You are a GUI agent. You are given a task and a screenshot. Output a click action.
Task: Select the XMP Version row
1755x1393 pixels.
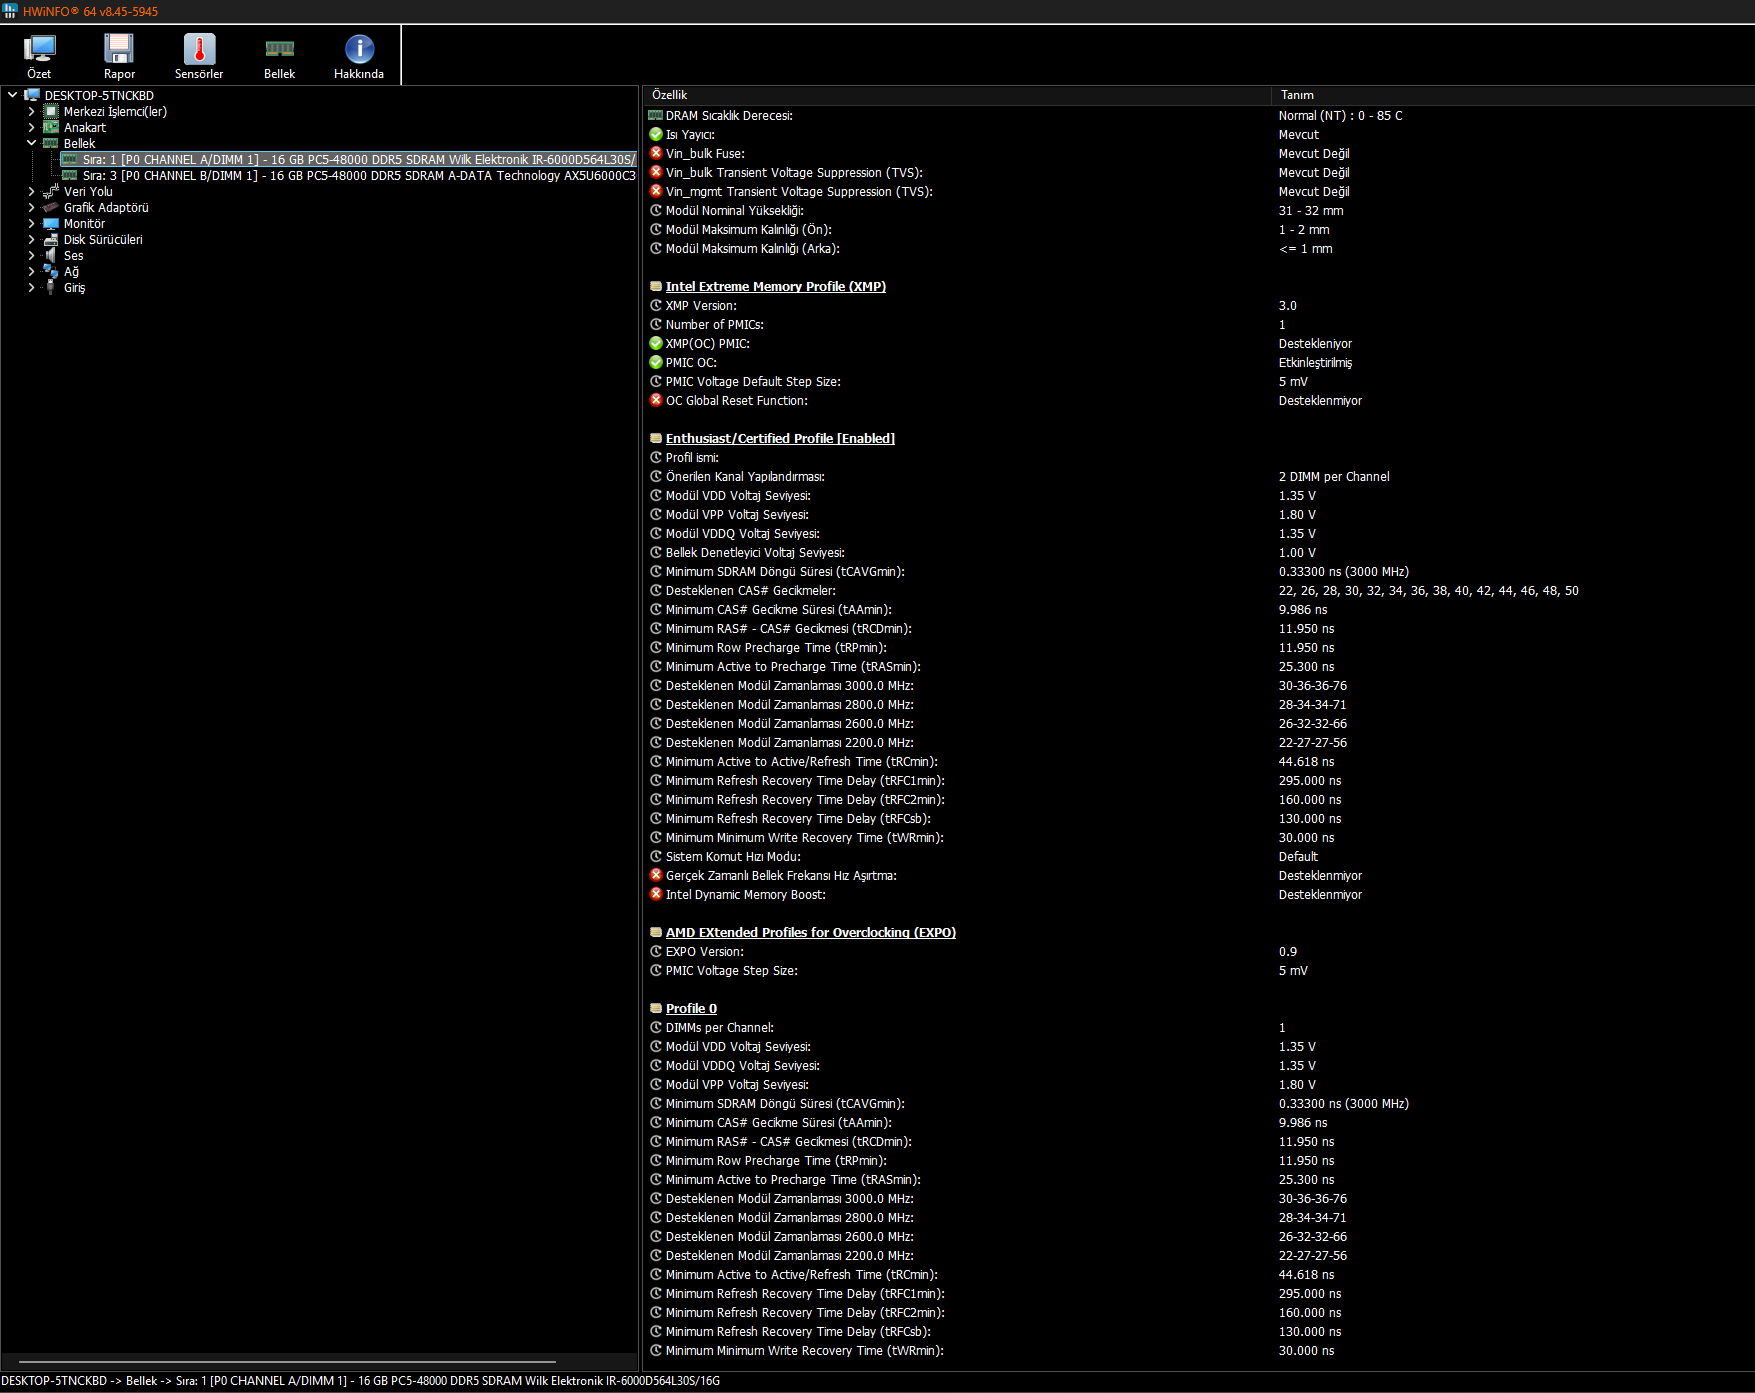1198,305
